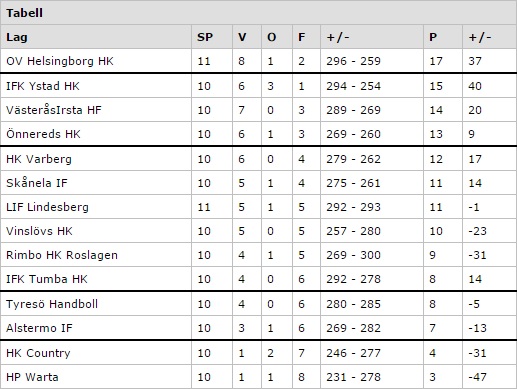Click IFK Tumba HK team name
The height and width of the screenshot is (389, 517).
(47, 279)
